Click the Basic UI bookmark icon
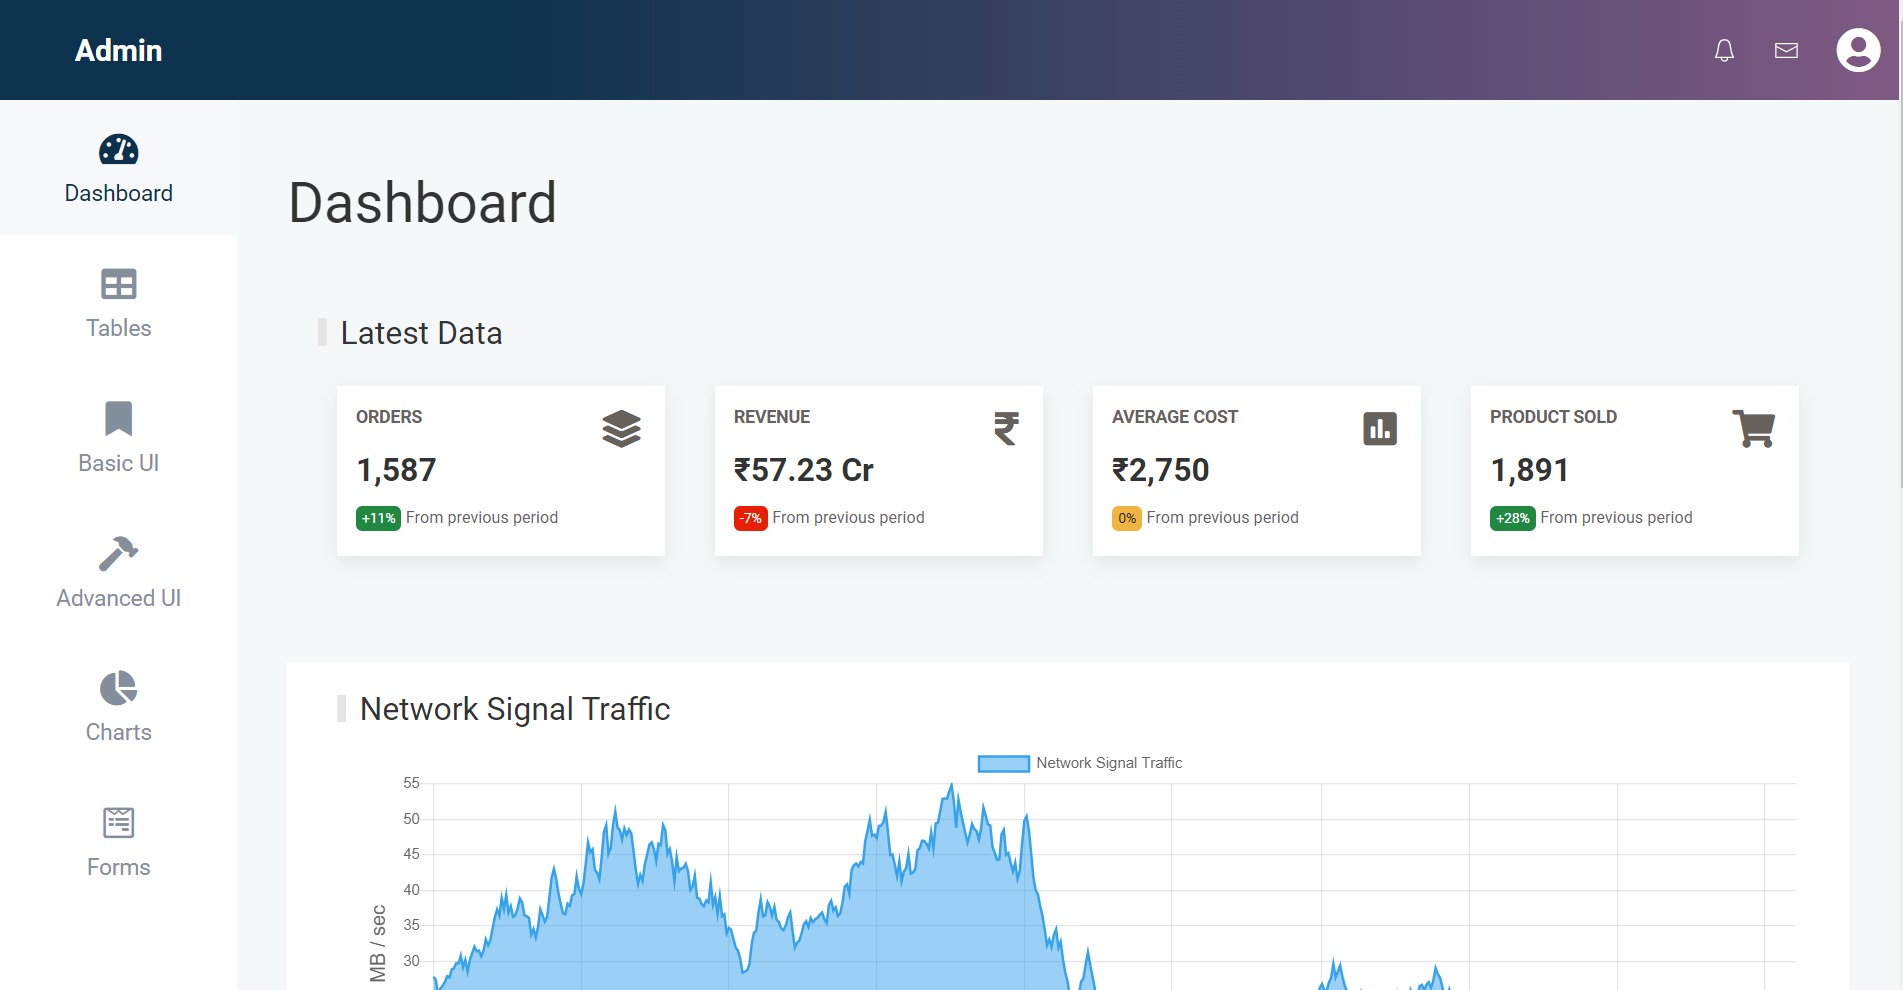The width and height of the screenshot is (1903, 990). pos(118,419)
